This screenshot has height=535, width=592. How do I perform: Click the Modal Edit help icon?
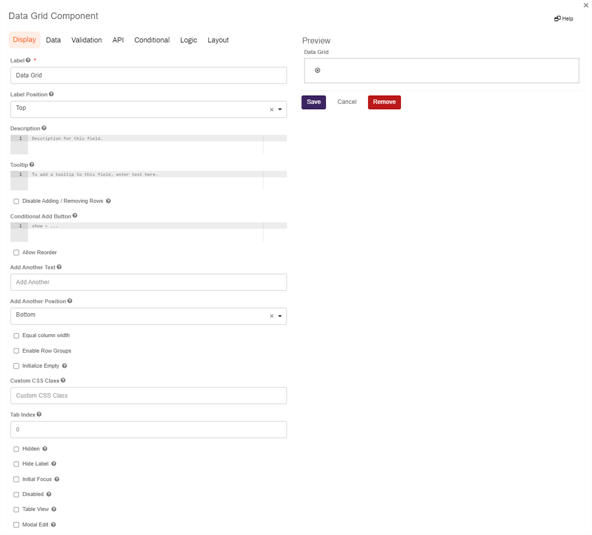[x=53, y=524]
